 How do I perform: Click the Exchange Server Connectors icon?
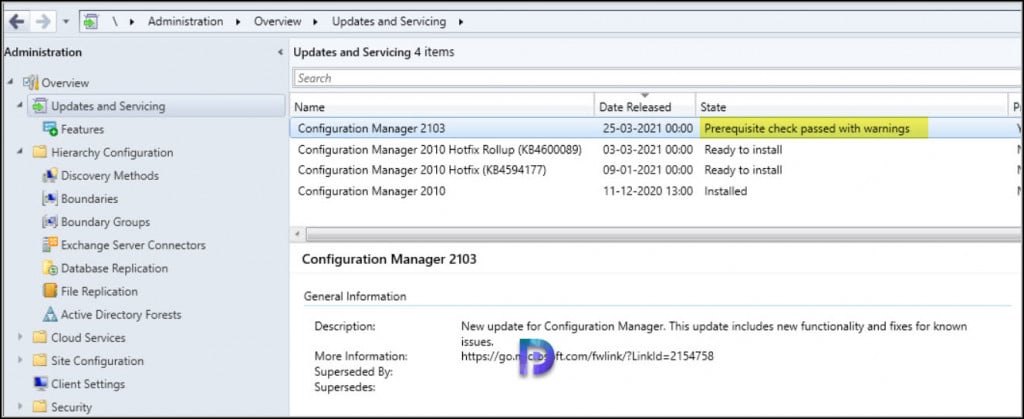point(50,245)
